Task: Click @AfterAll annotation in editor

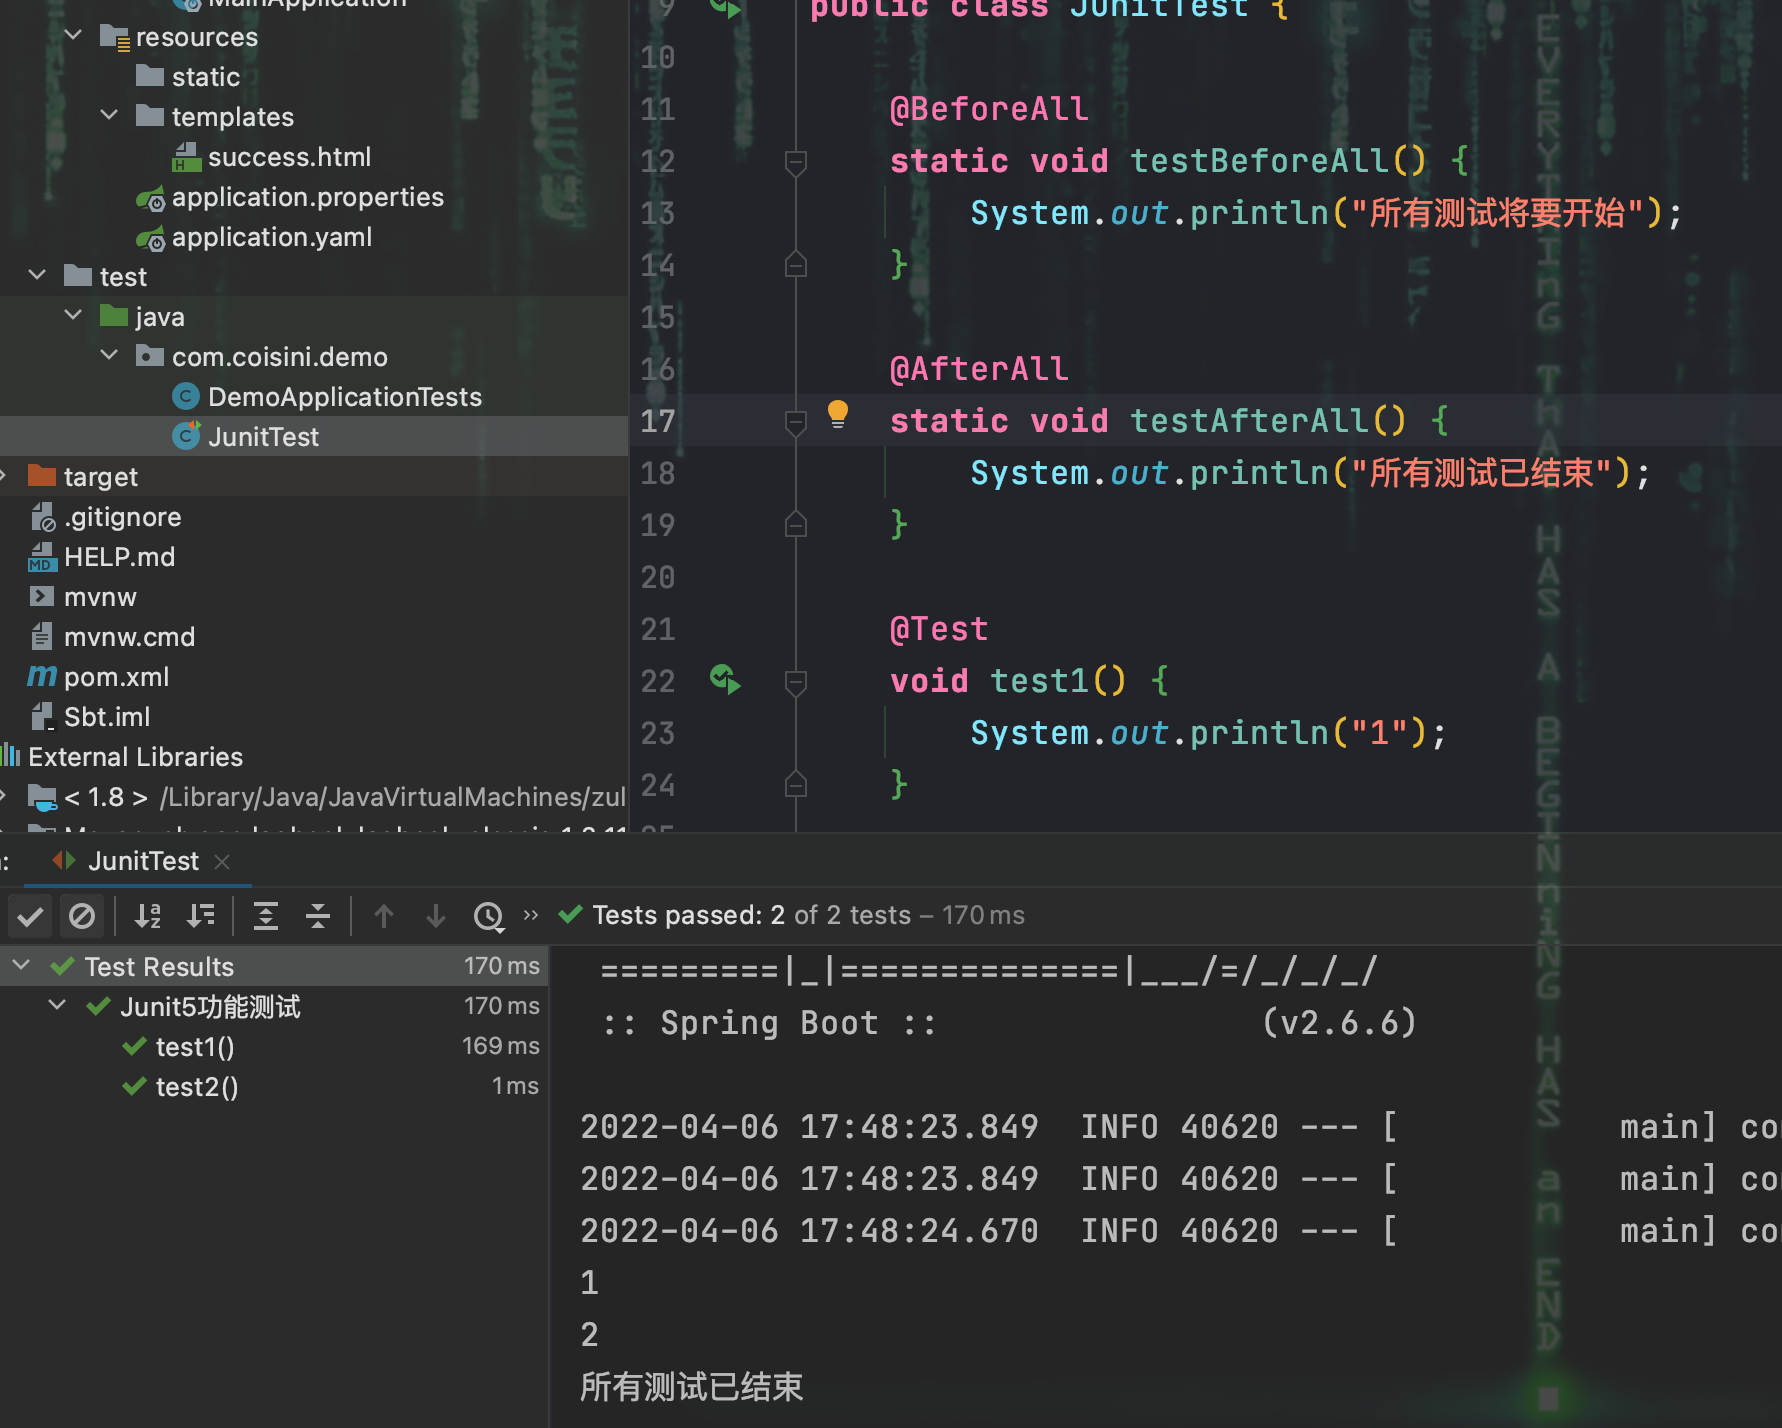Action: (978, 369)
